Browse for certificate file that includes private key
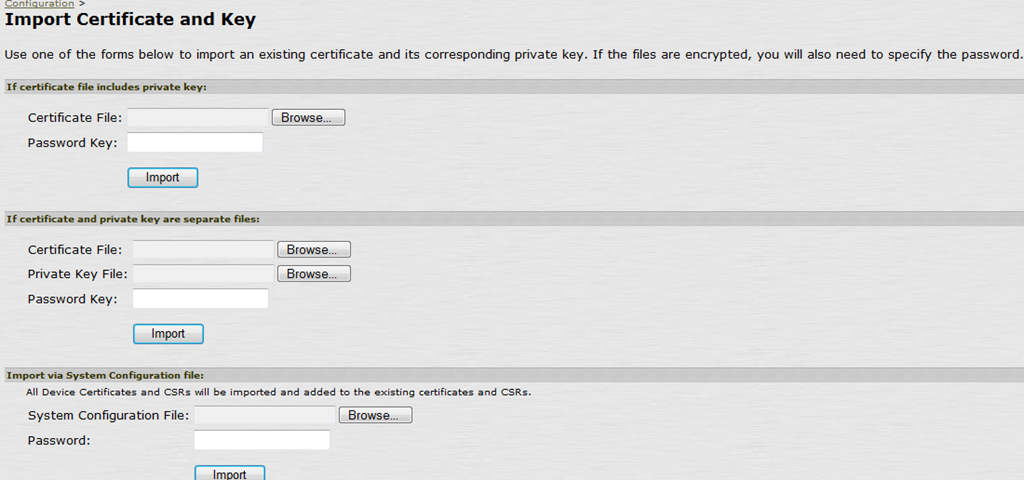This screenshot has width=1024, height=480. click(307, 118)
